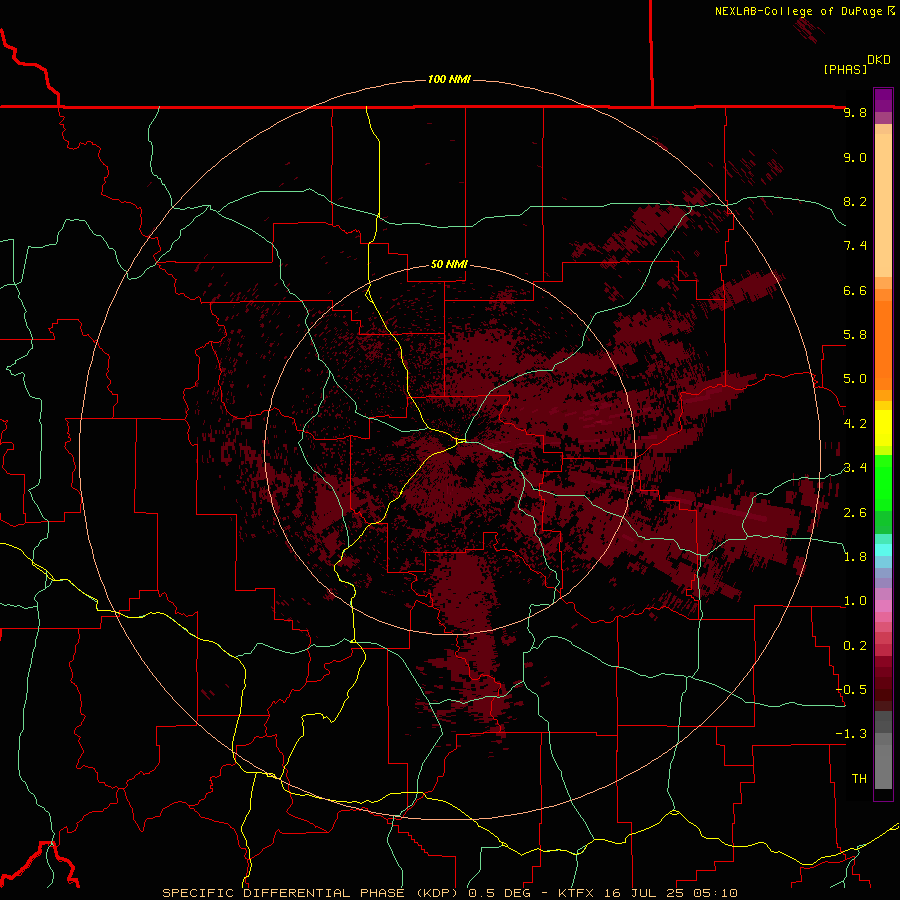Click the DKD legend label
This screenshot has height=900, width=900.
879,60
